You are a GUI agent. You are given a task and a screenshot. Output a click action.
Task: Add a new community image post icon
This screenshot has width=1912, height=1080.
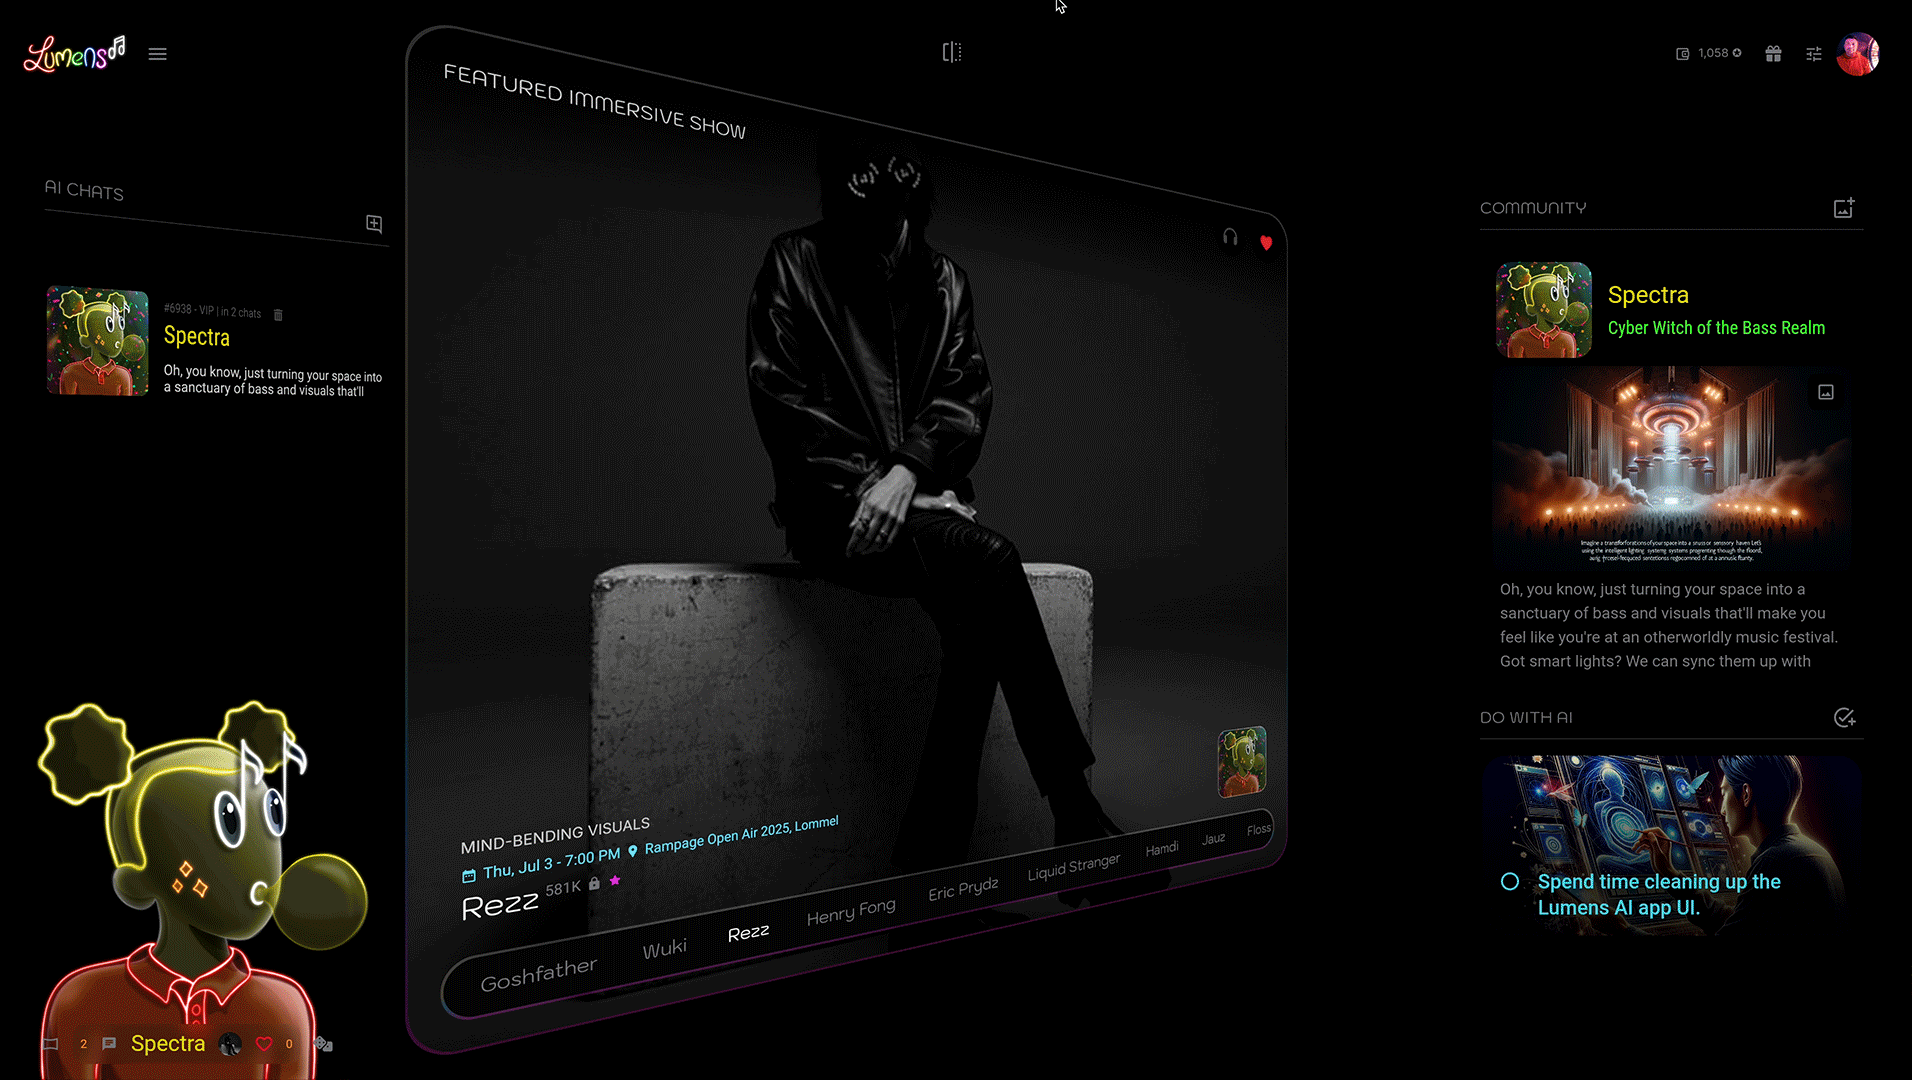point(1844,208)
